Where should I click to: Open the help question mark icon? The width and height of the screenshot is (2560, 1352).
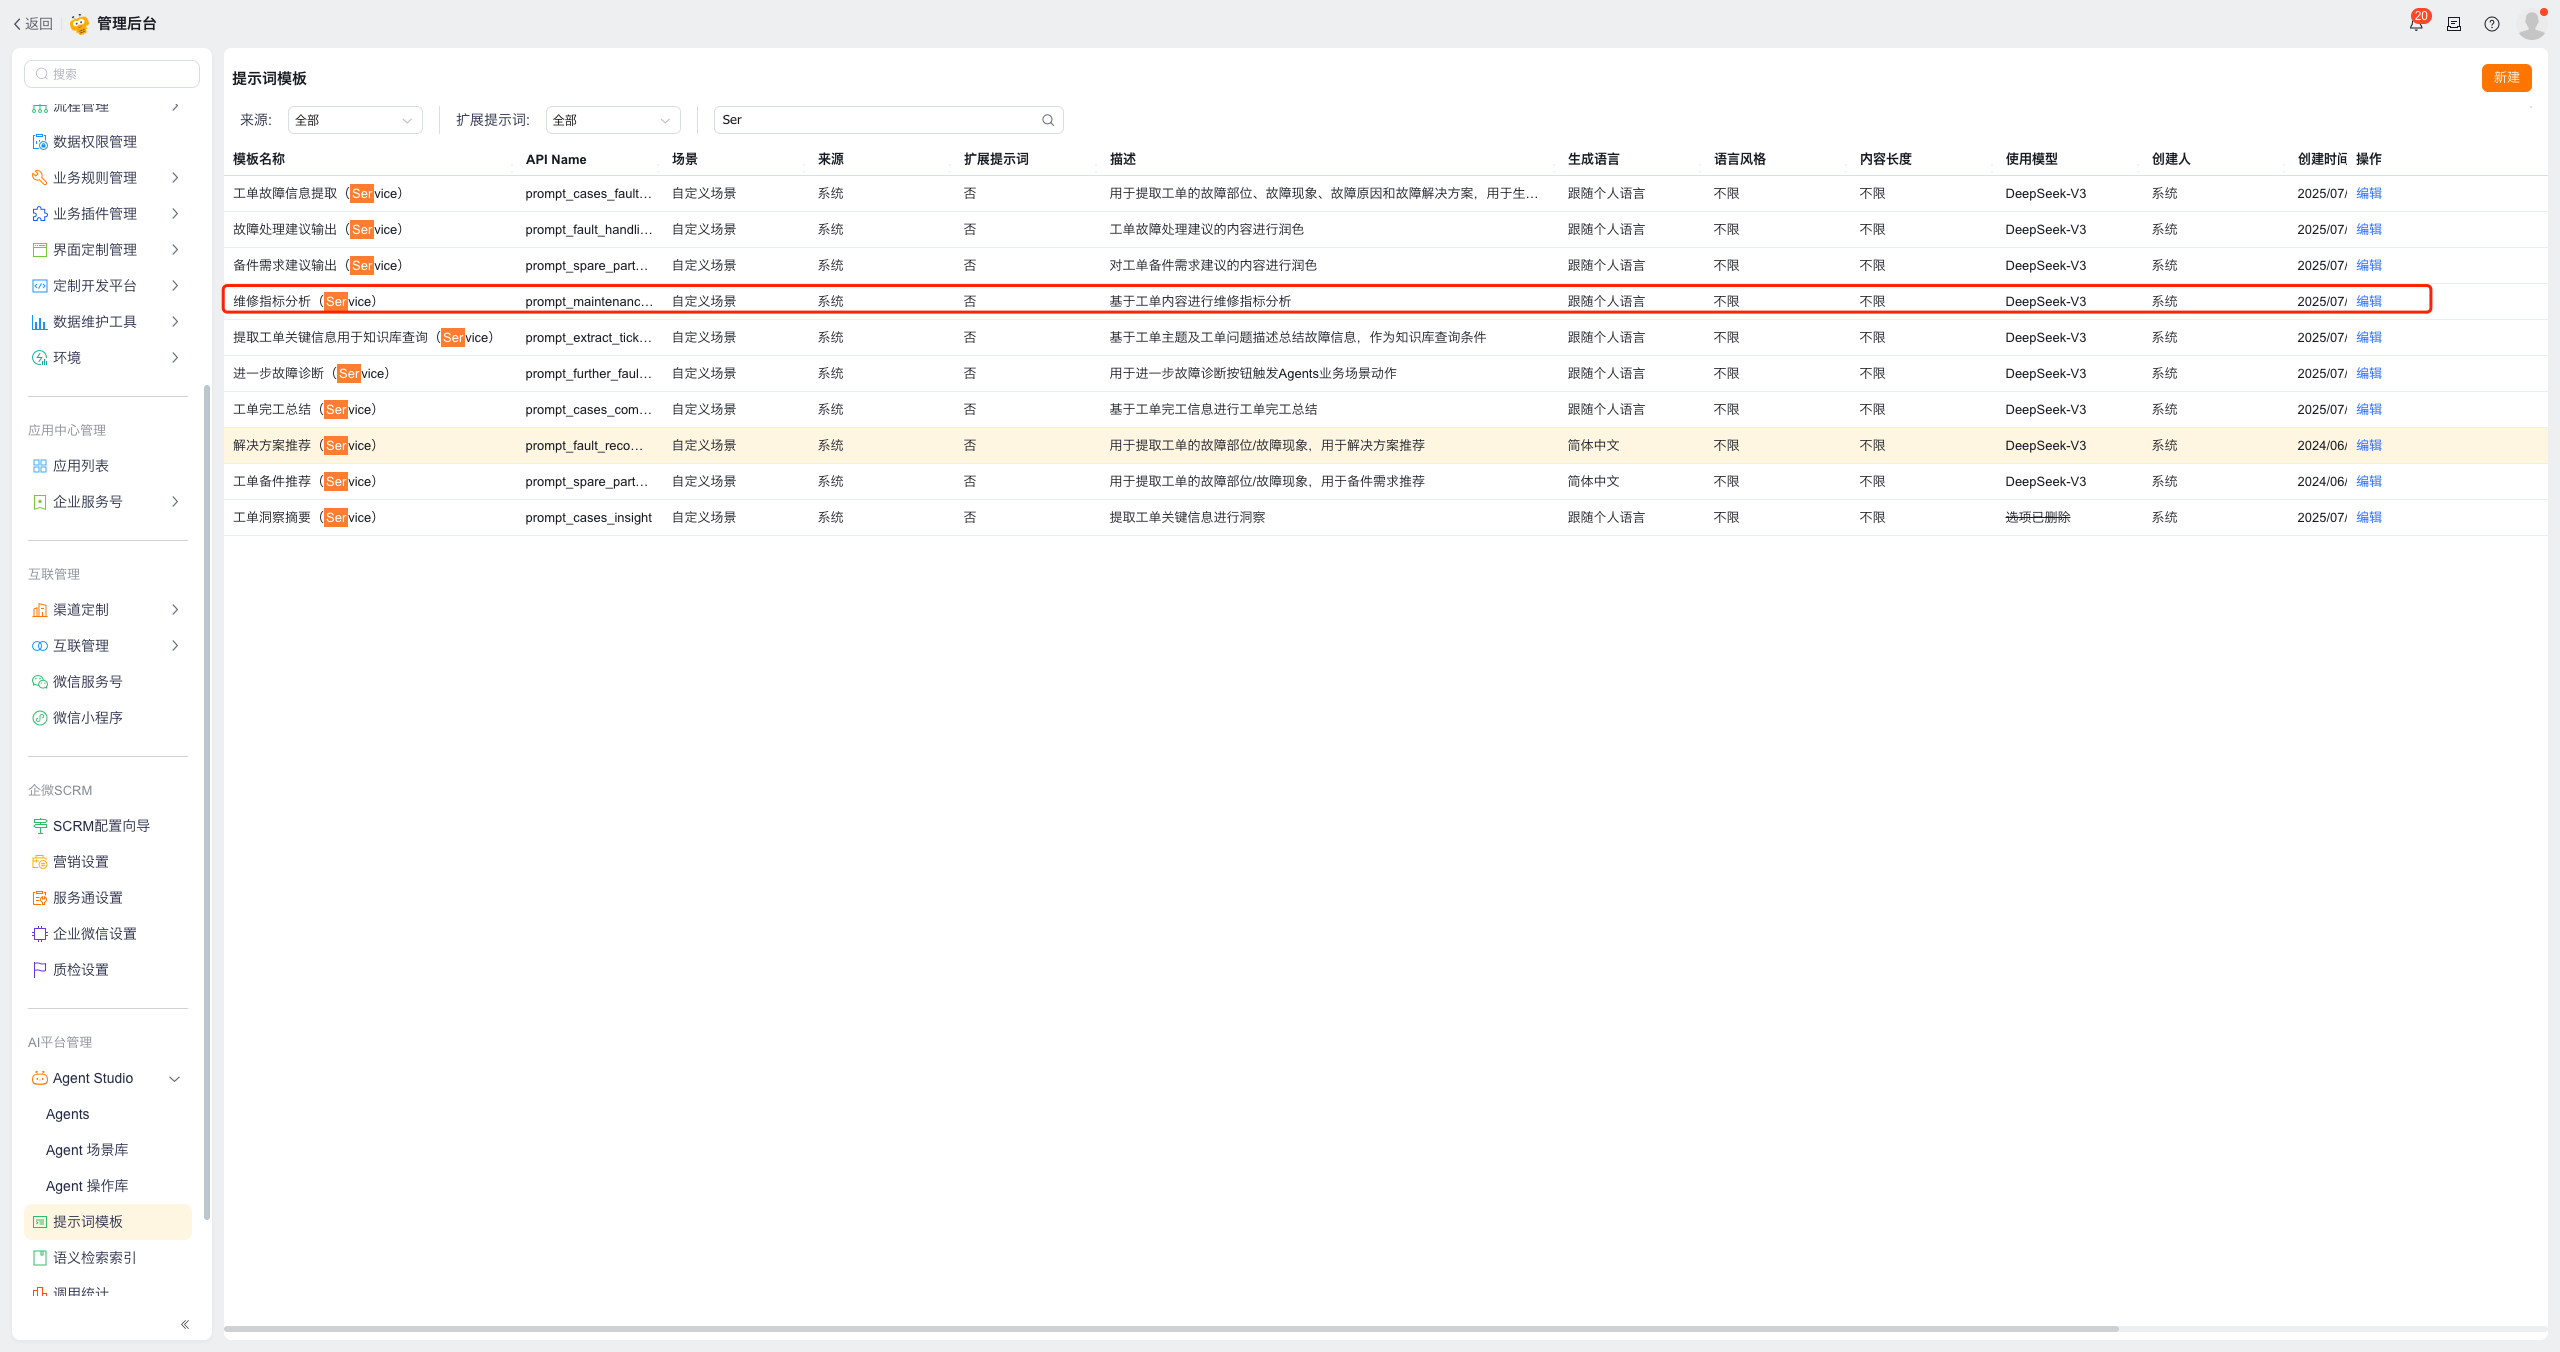2492,24
